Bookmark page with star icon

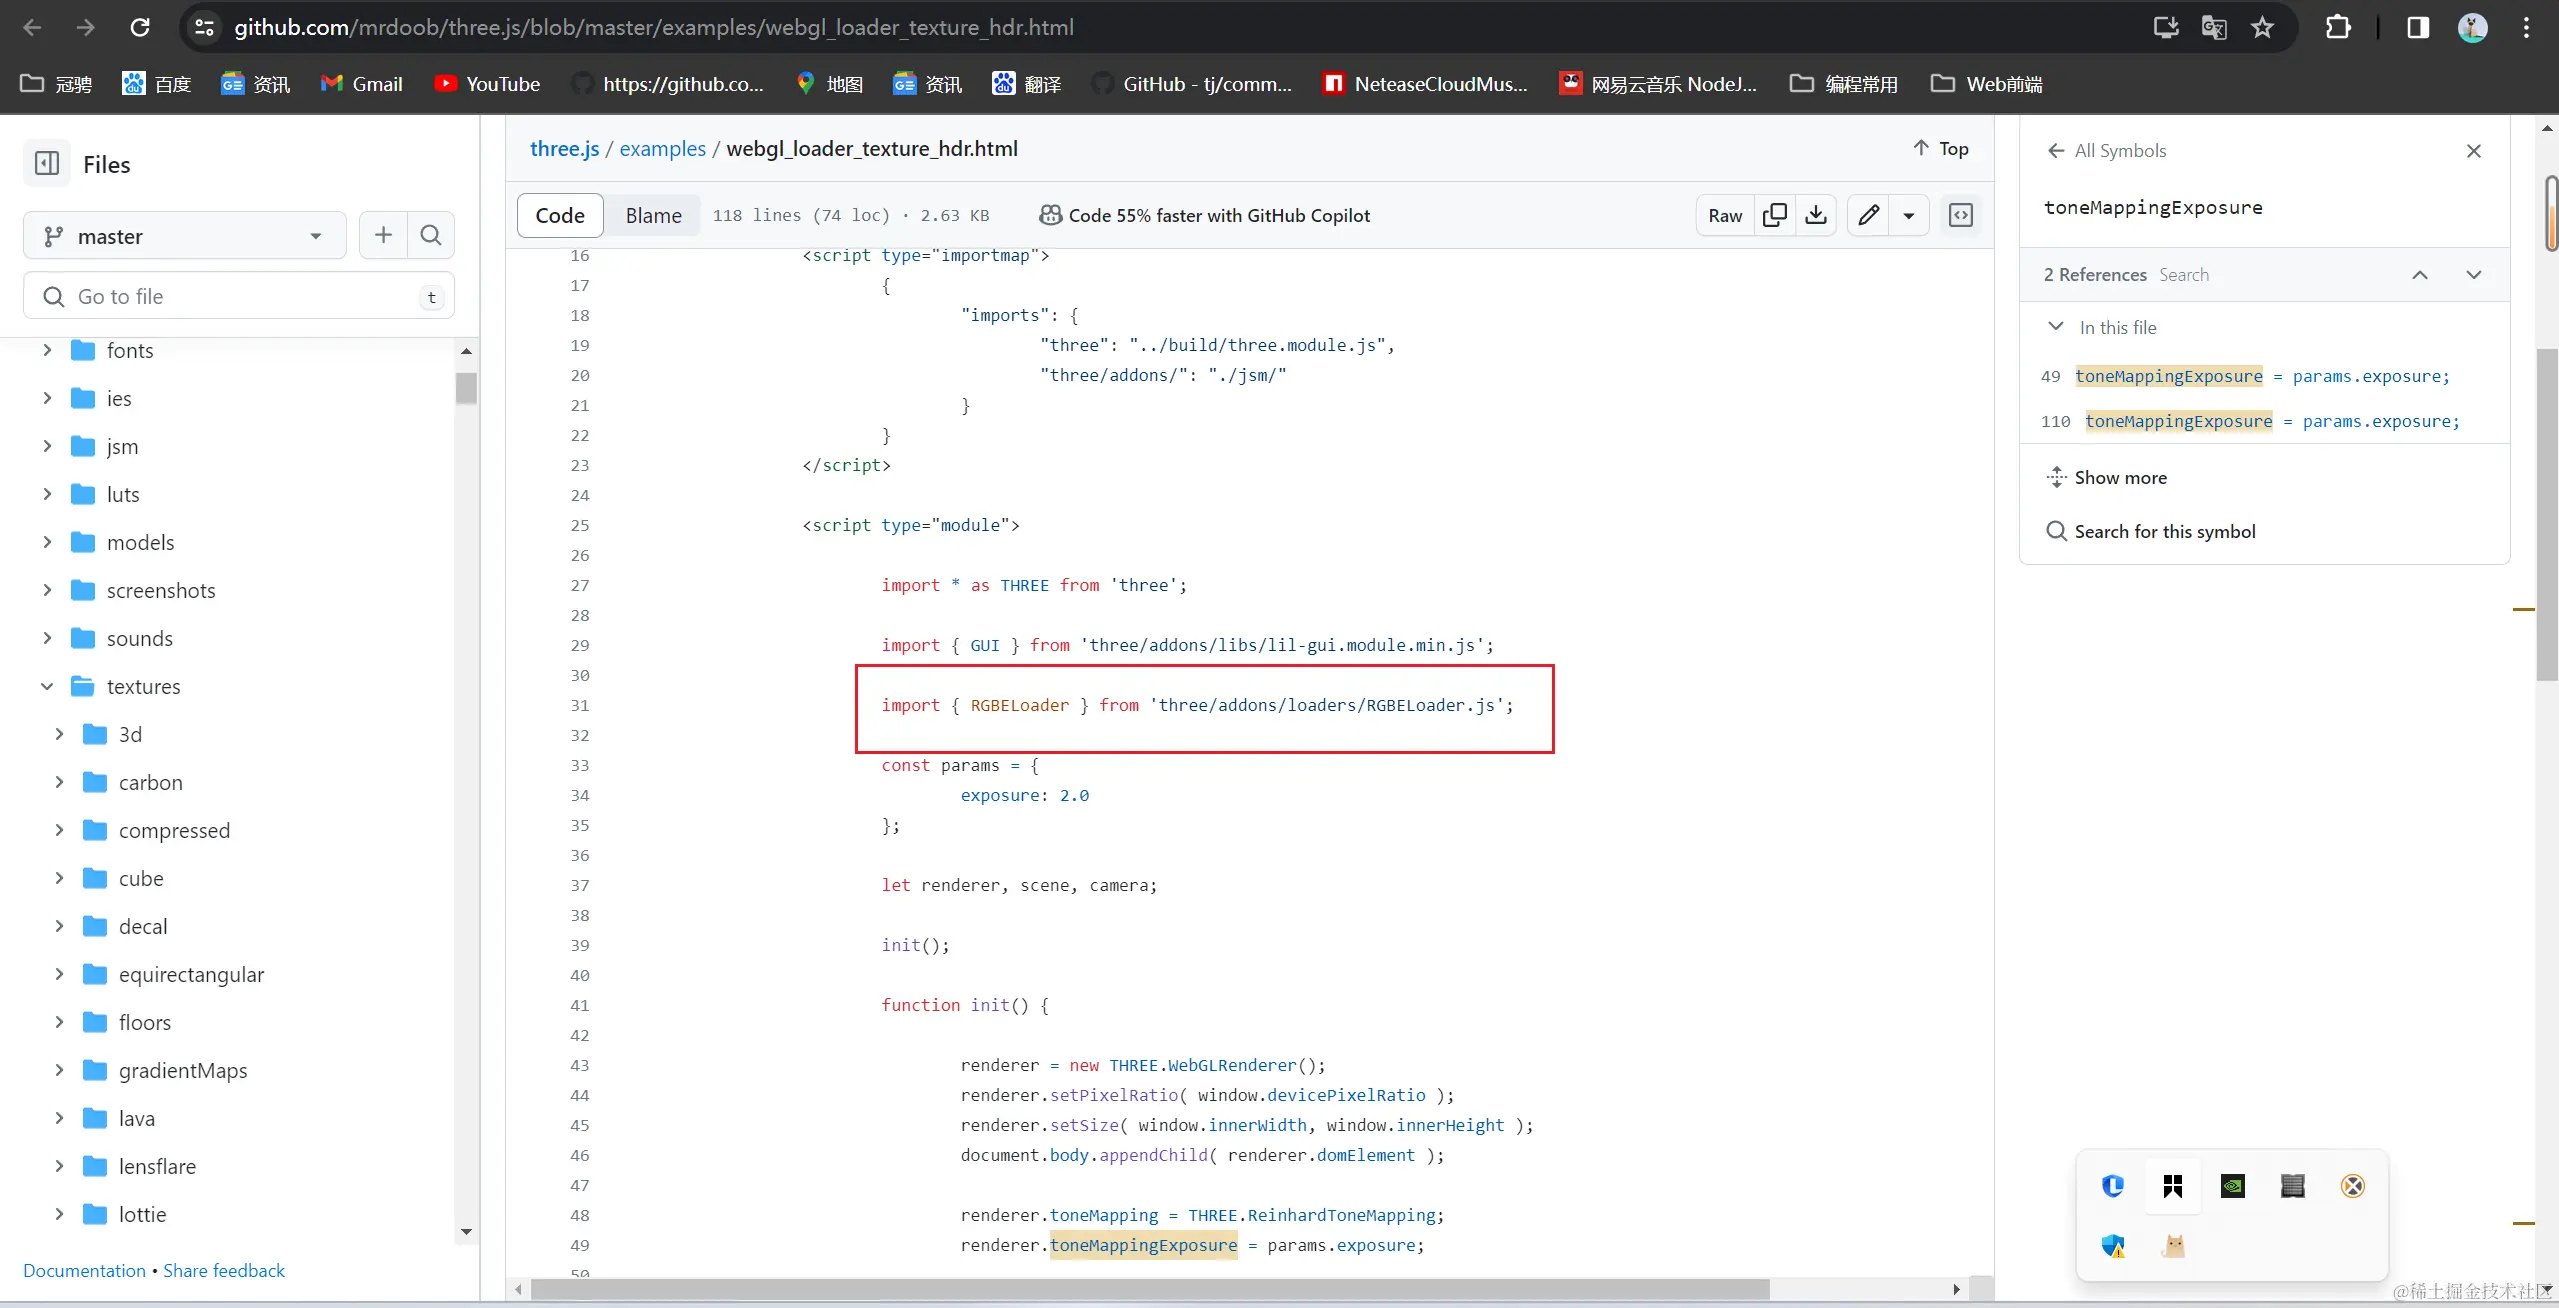(2263, 27)
